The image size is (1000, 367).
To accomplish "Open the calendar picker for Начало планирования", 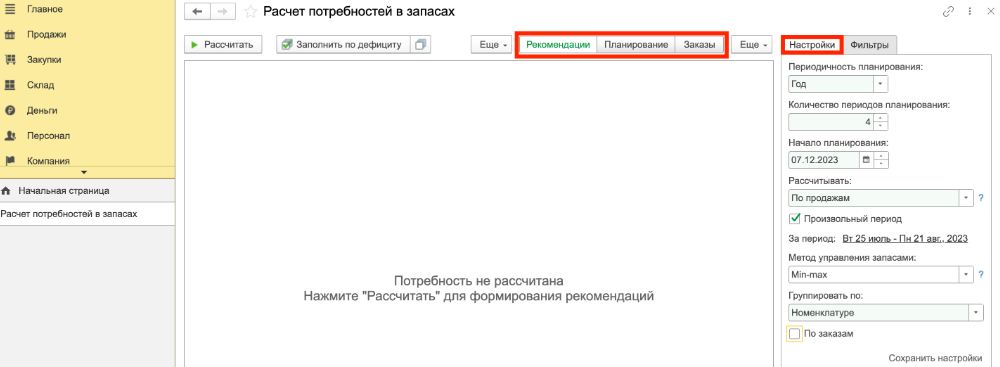I will pyautogui.click(x=866, y=160).
